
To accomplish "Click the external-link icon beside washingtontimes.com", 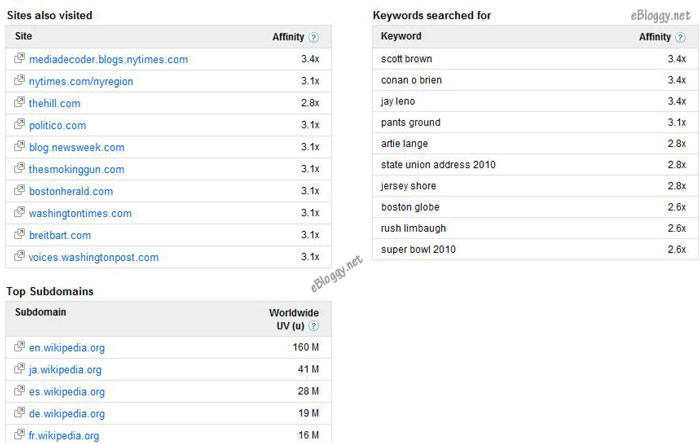I will point(19,212).
